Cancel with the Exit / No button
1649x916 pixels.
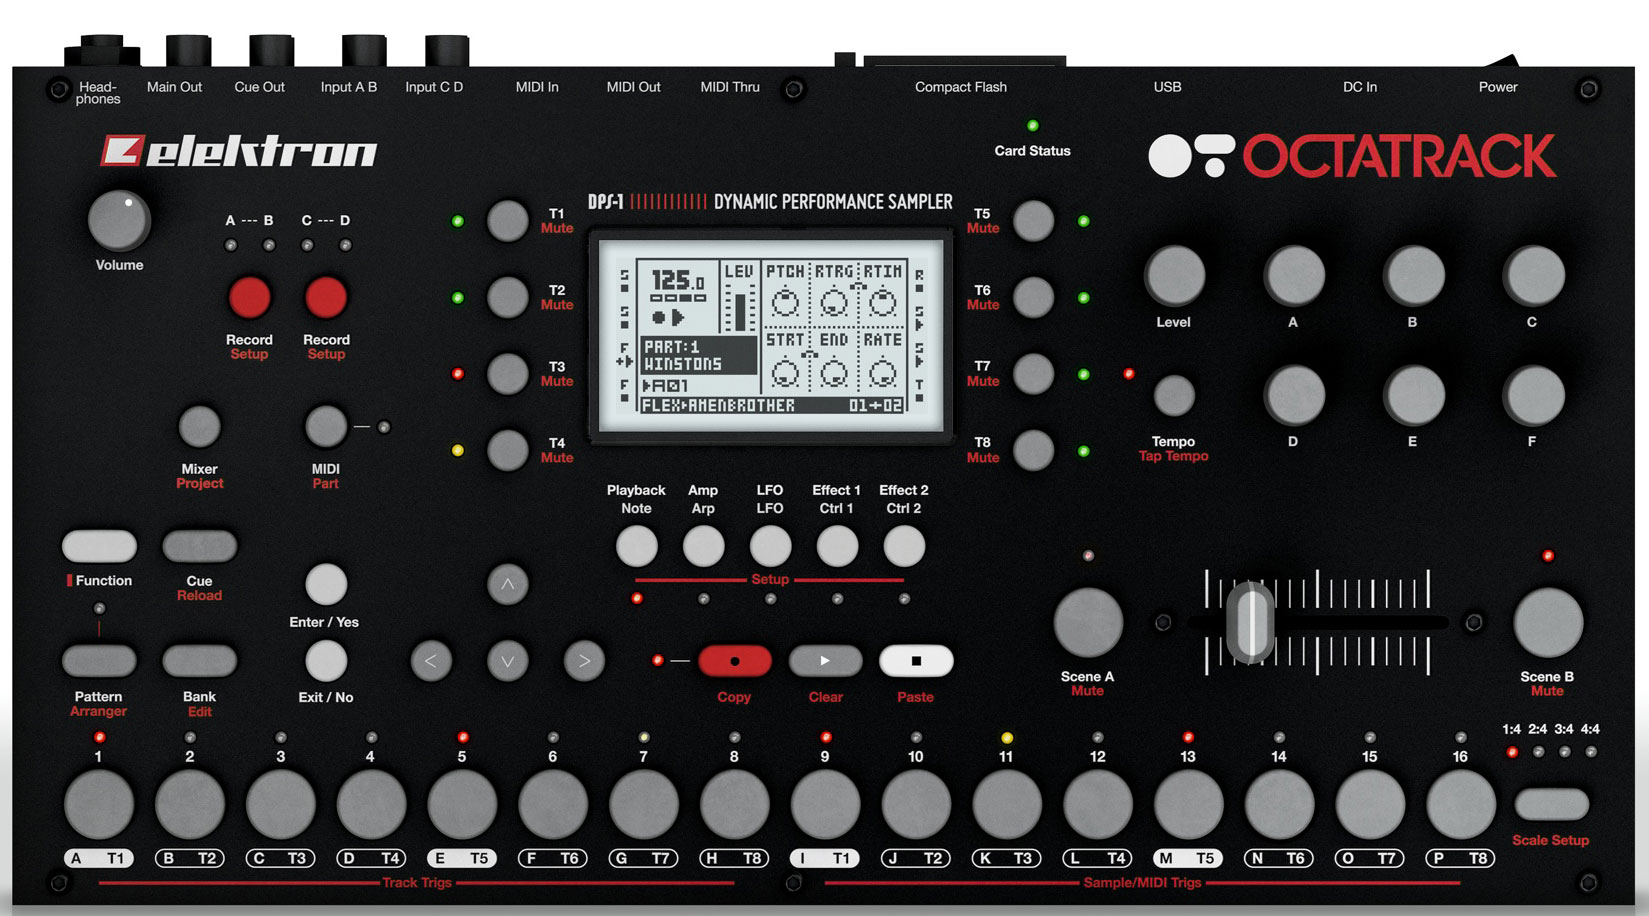click(326, 661)
